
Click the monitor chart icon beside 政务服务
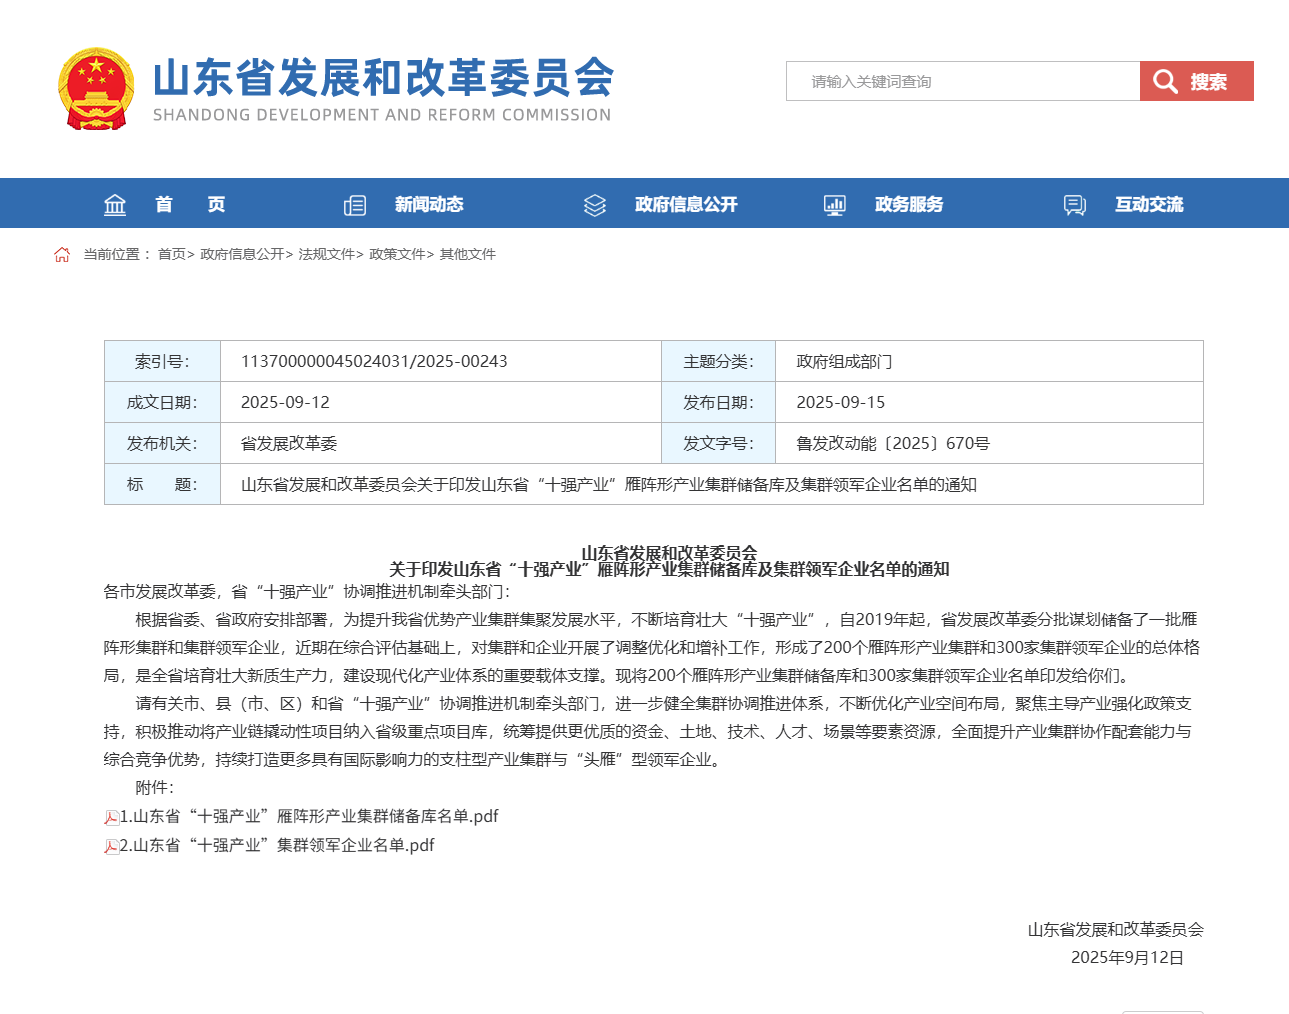pyautogui.click(x=834, y=205)
